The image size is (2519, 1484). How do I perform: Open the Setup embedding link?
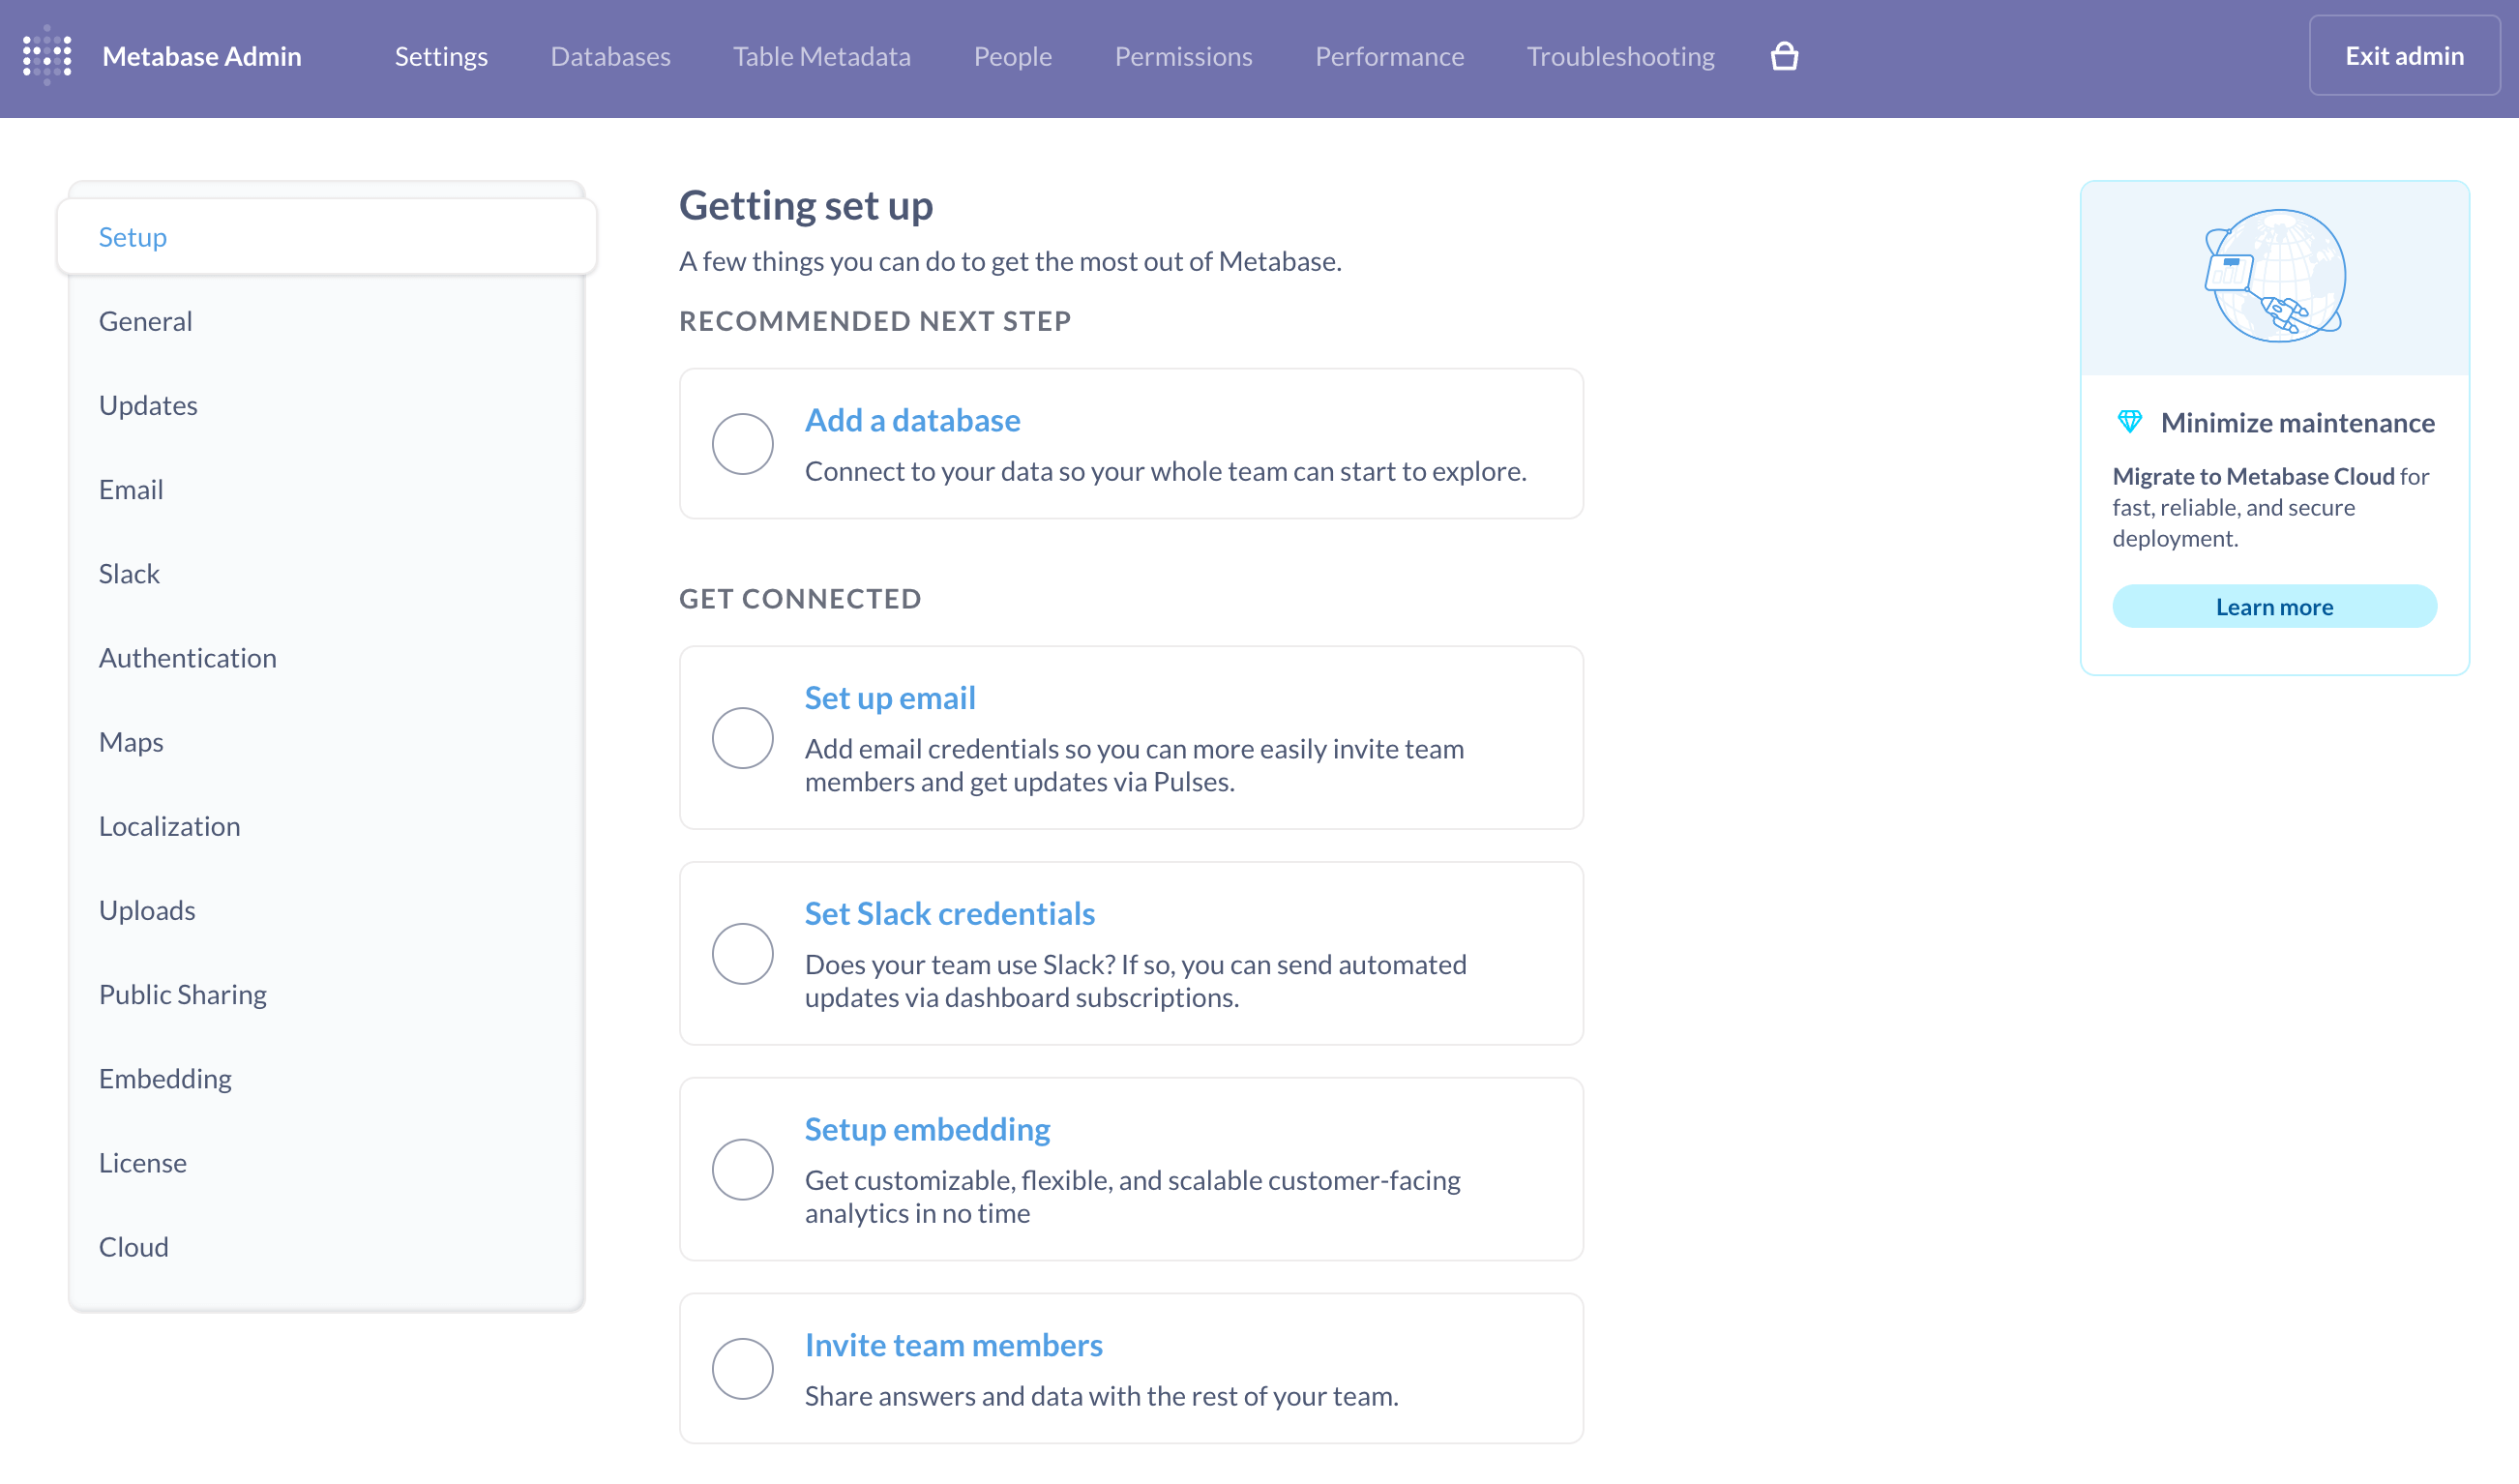(x=927, y=1129)
